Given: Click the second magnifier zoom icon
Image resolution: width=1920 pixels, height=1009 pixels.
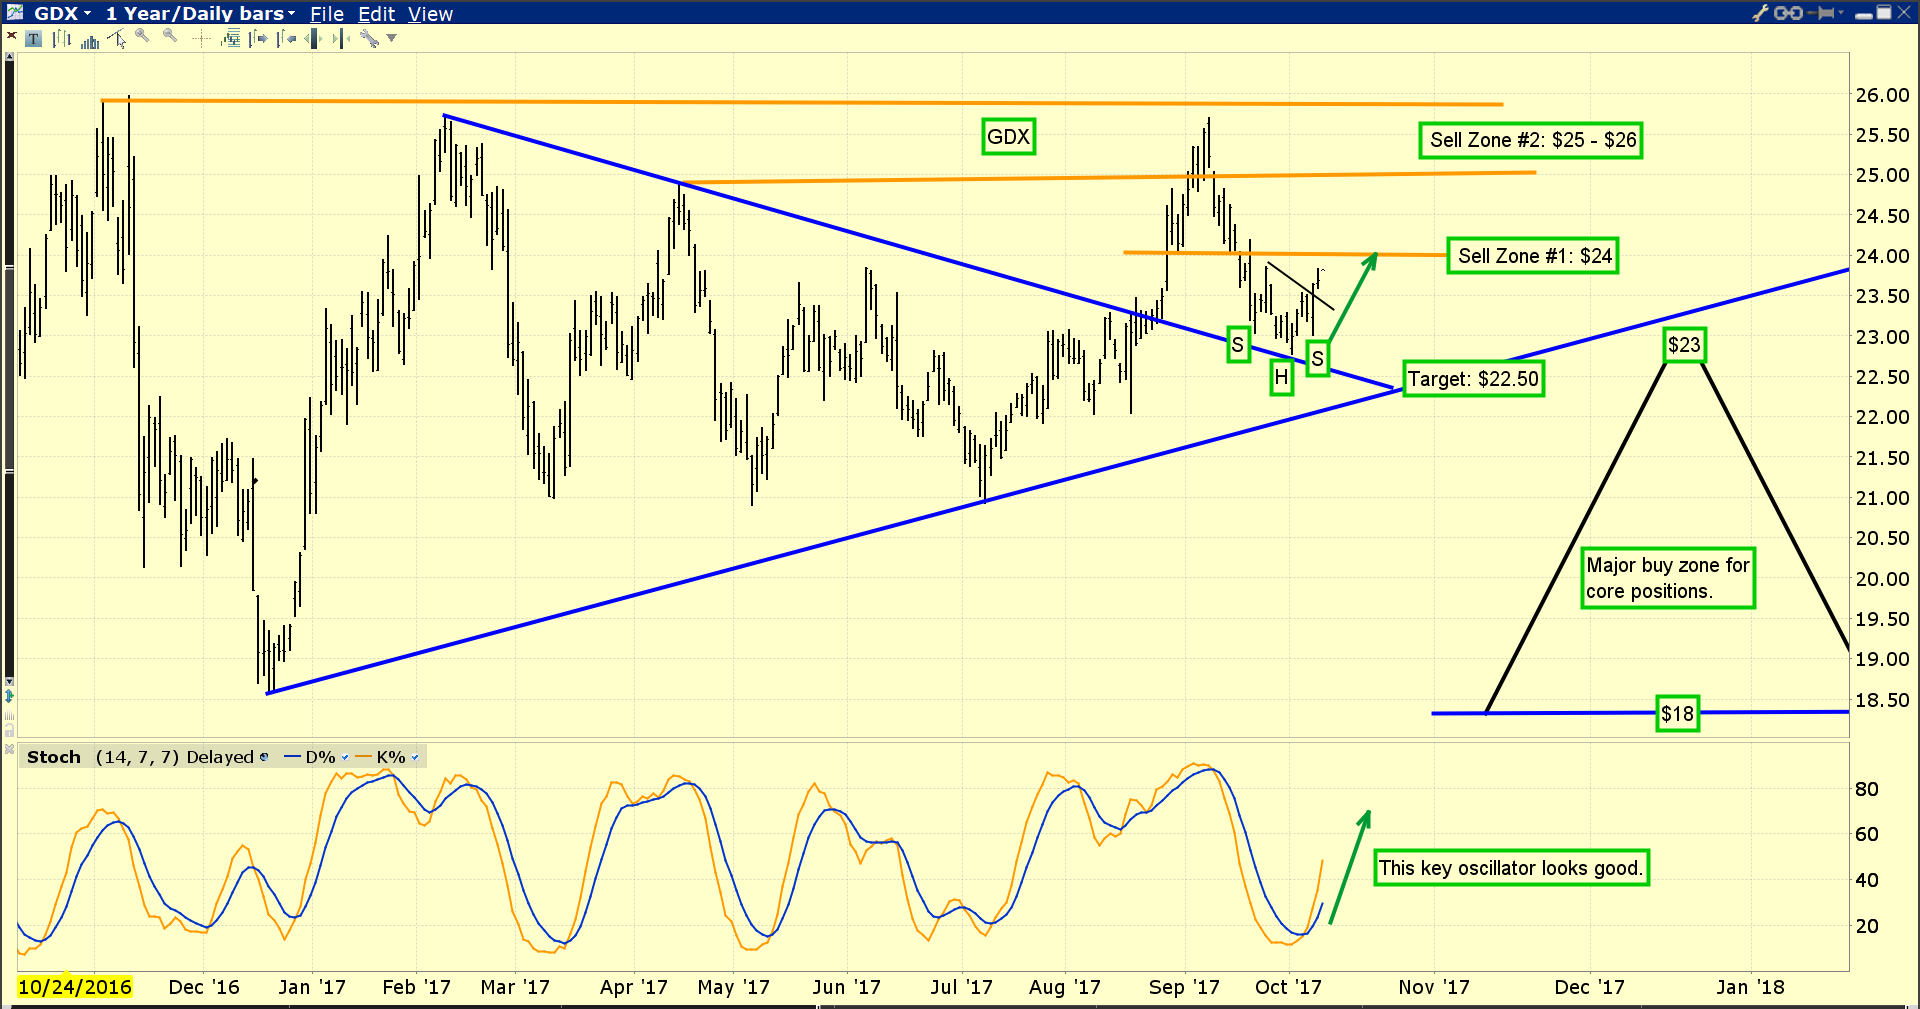Looking at the screenshot, I should click(170, 35).
